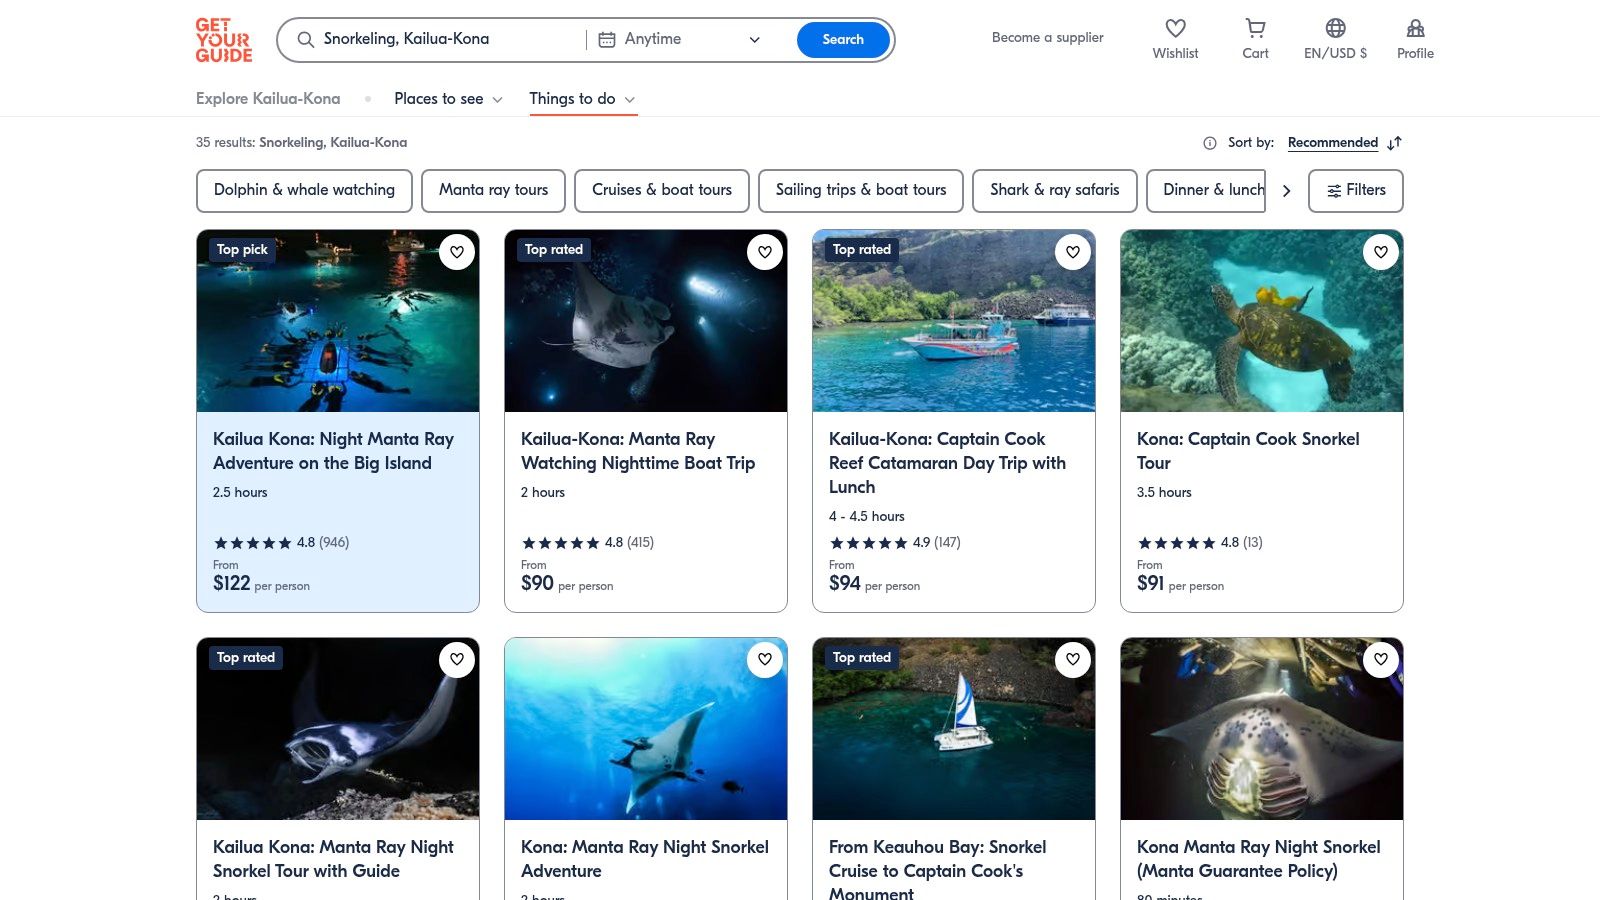Open the Wishlist heart icon
Screen dimensions: 1600x900
(1175, 29)
